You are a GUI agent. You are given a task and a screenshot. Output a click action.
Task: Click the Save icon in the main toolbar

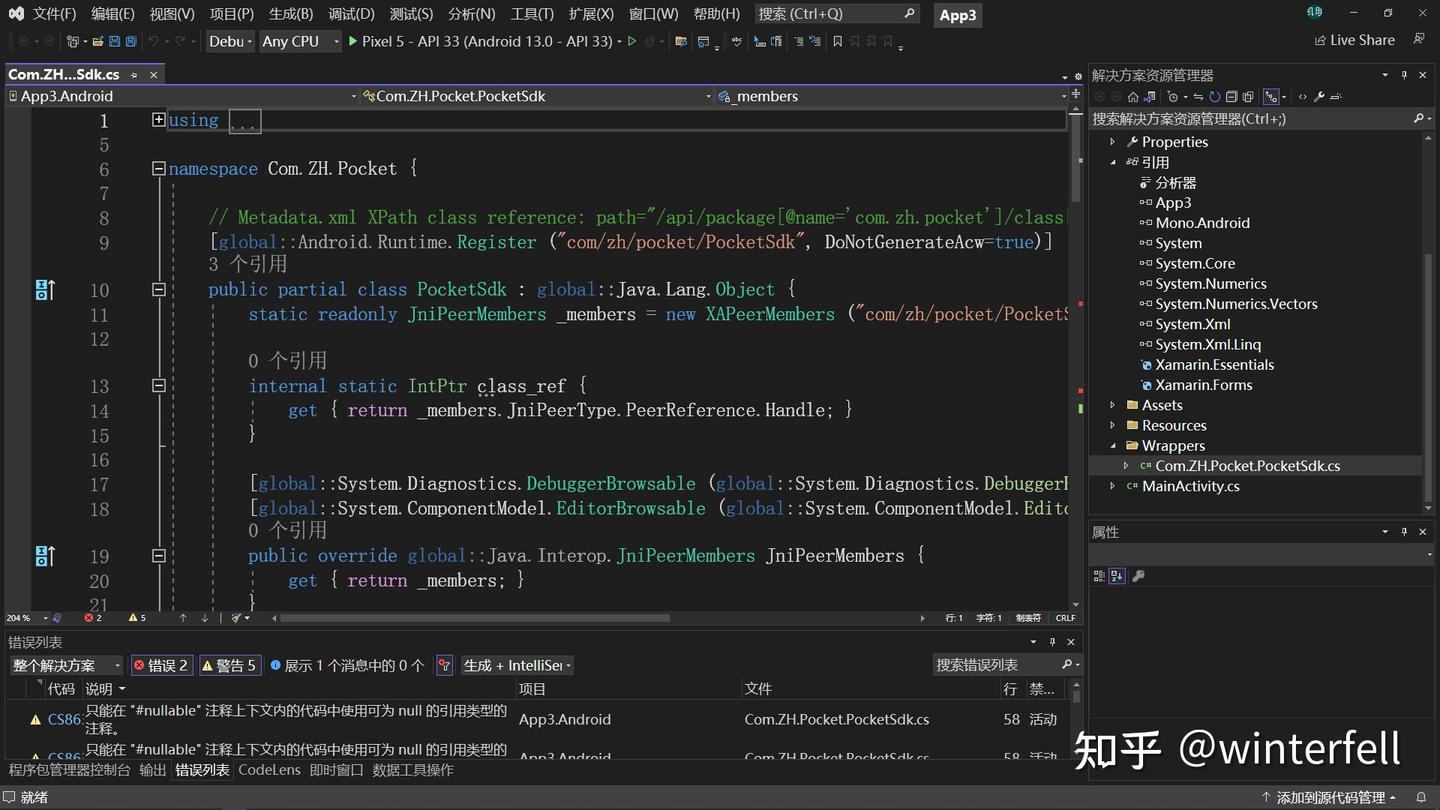[x=115, y=42]
